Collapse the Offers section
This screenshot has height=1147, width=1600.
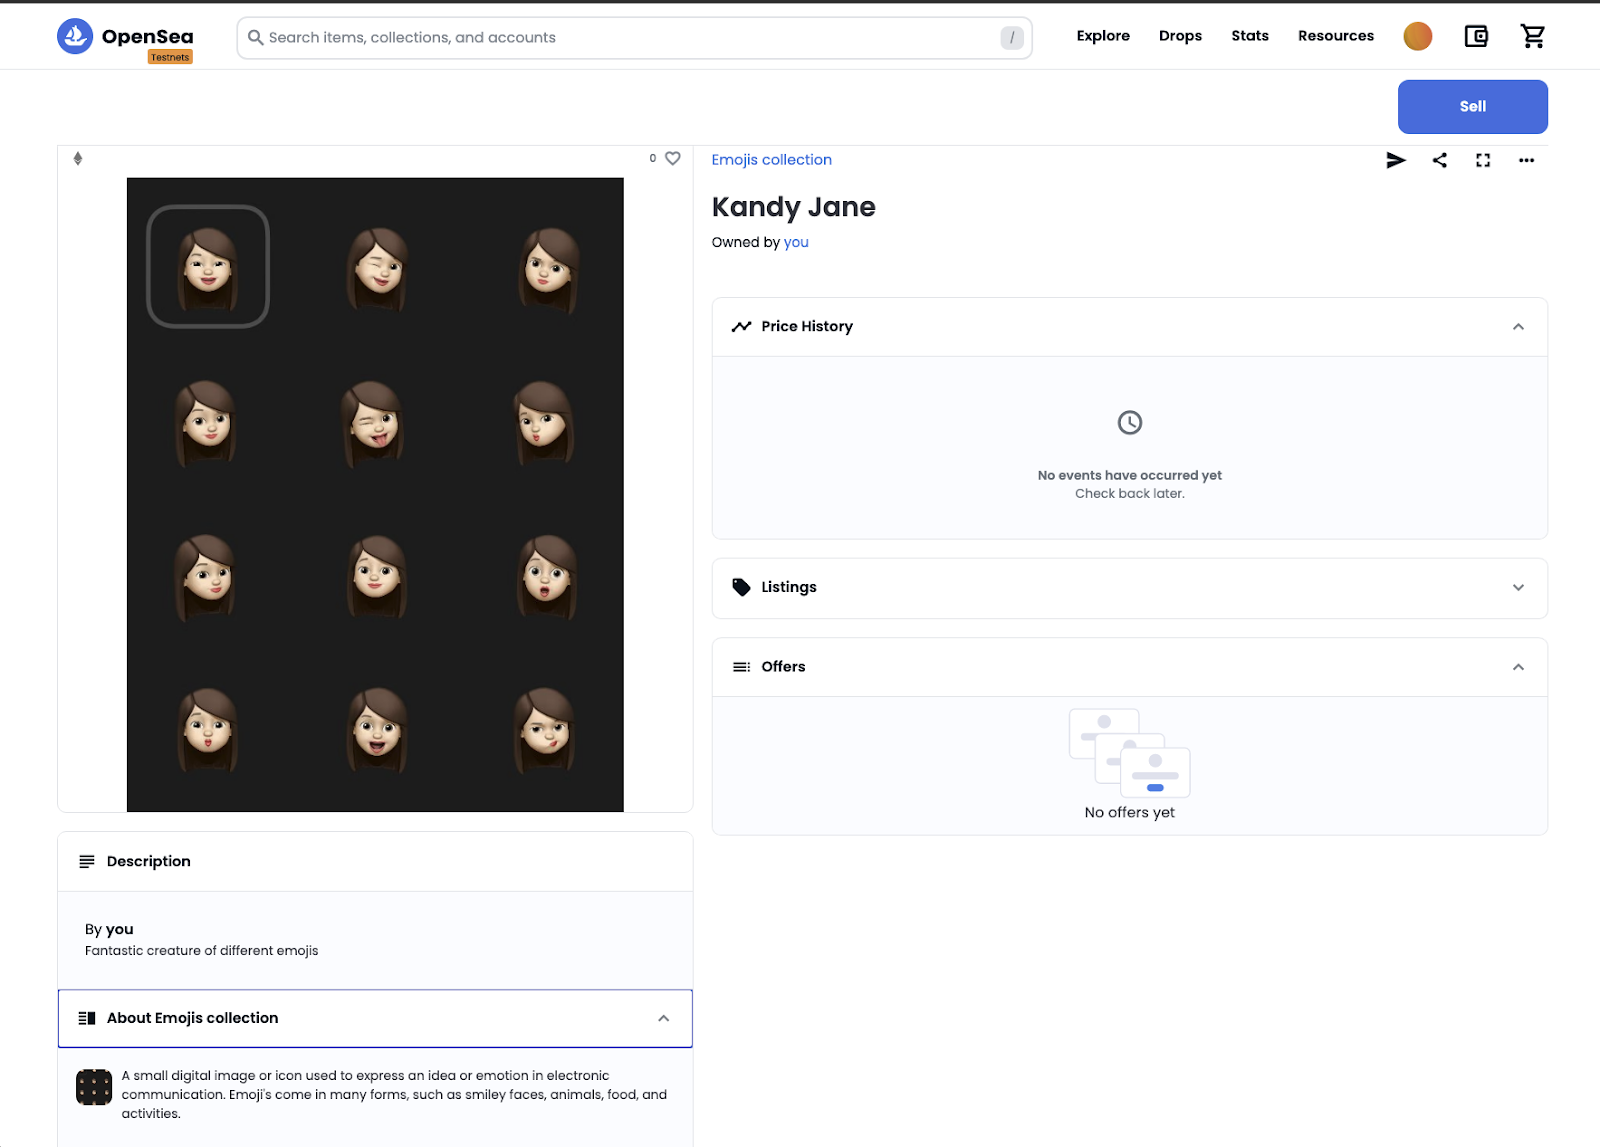(x=1518, y=667)
